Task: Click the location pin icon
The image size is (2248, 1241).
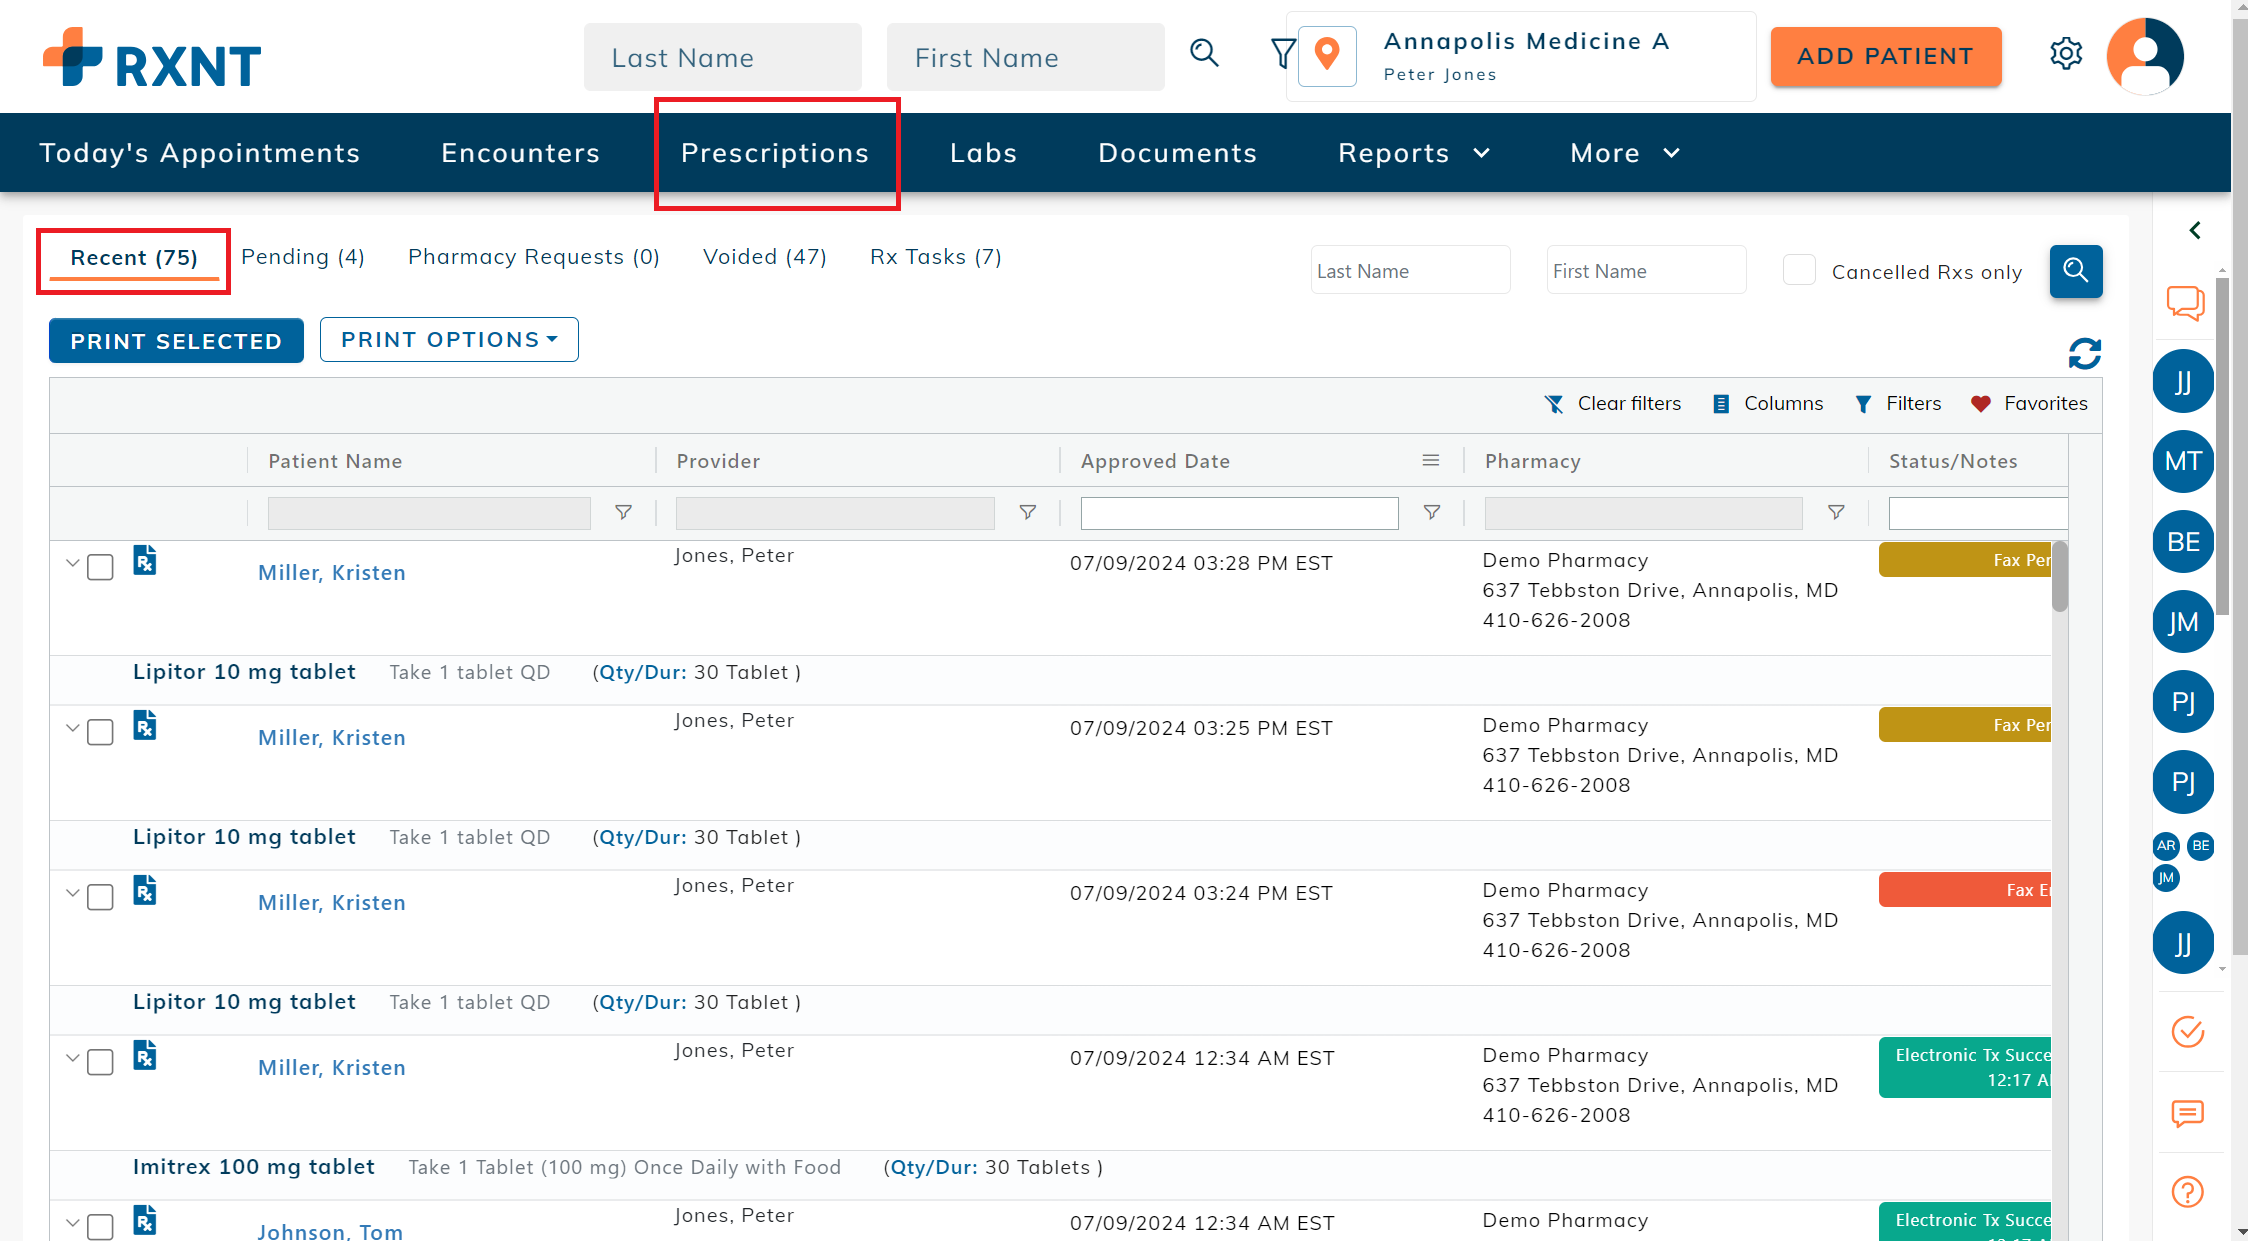Action: (x=1327, y=56)
